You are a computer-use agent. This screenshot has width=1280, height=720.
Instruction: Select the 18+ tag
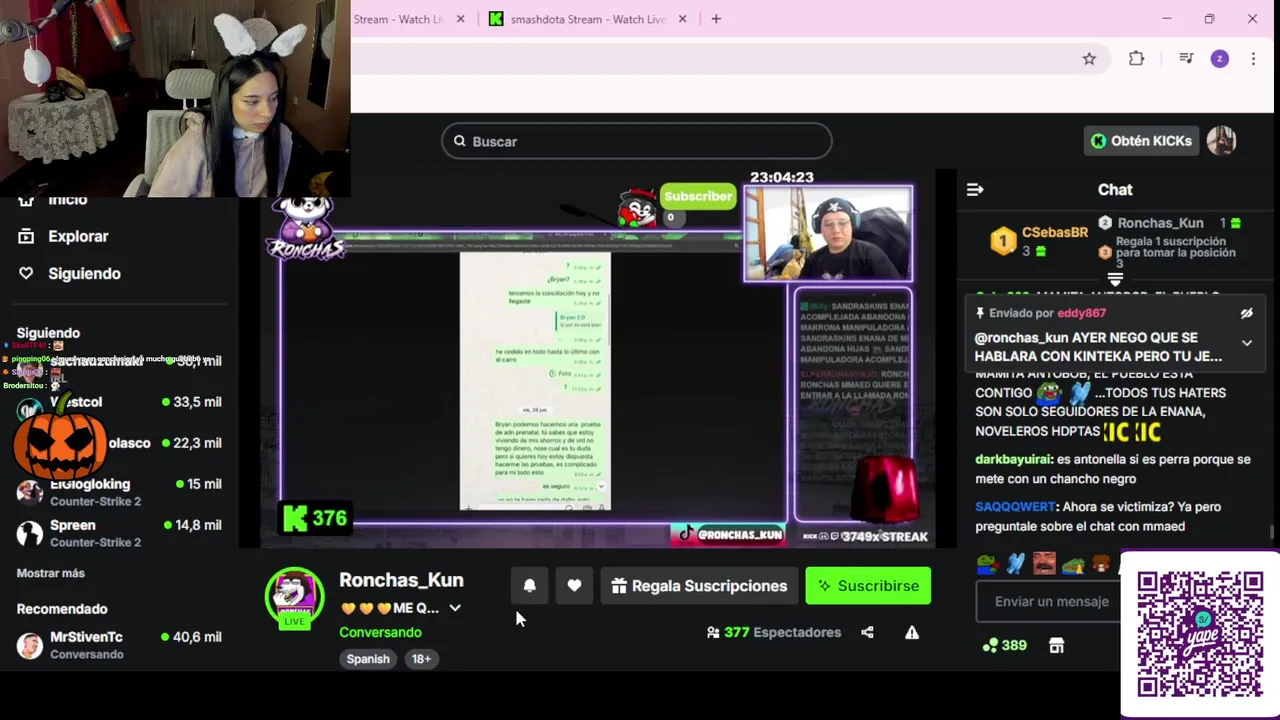tap(421, 659)
